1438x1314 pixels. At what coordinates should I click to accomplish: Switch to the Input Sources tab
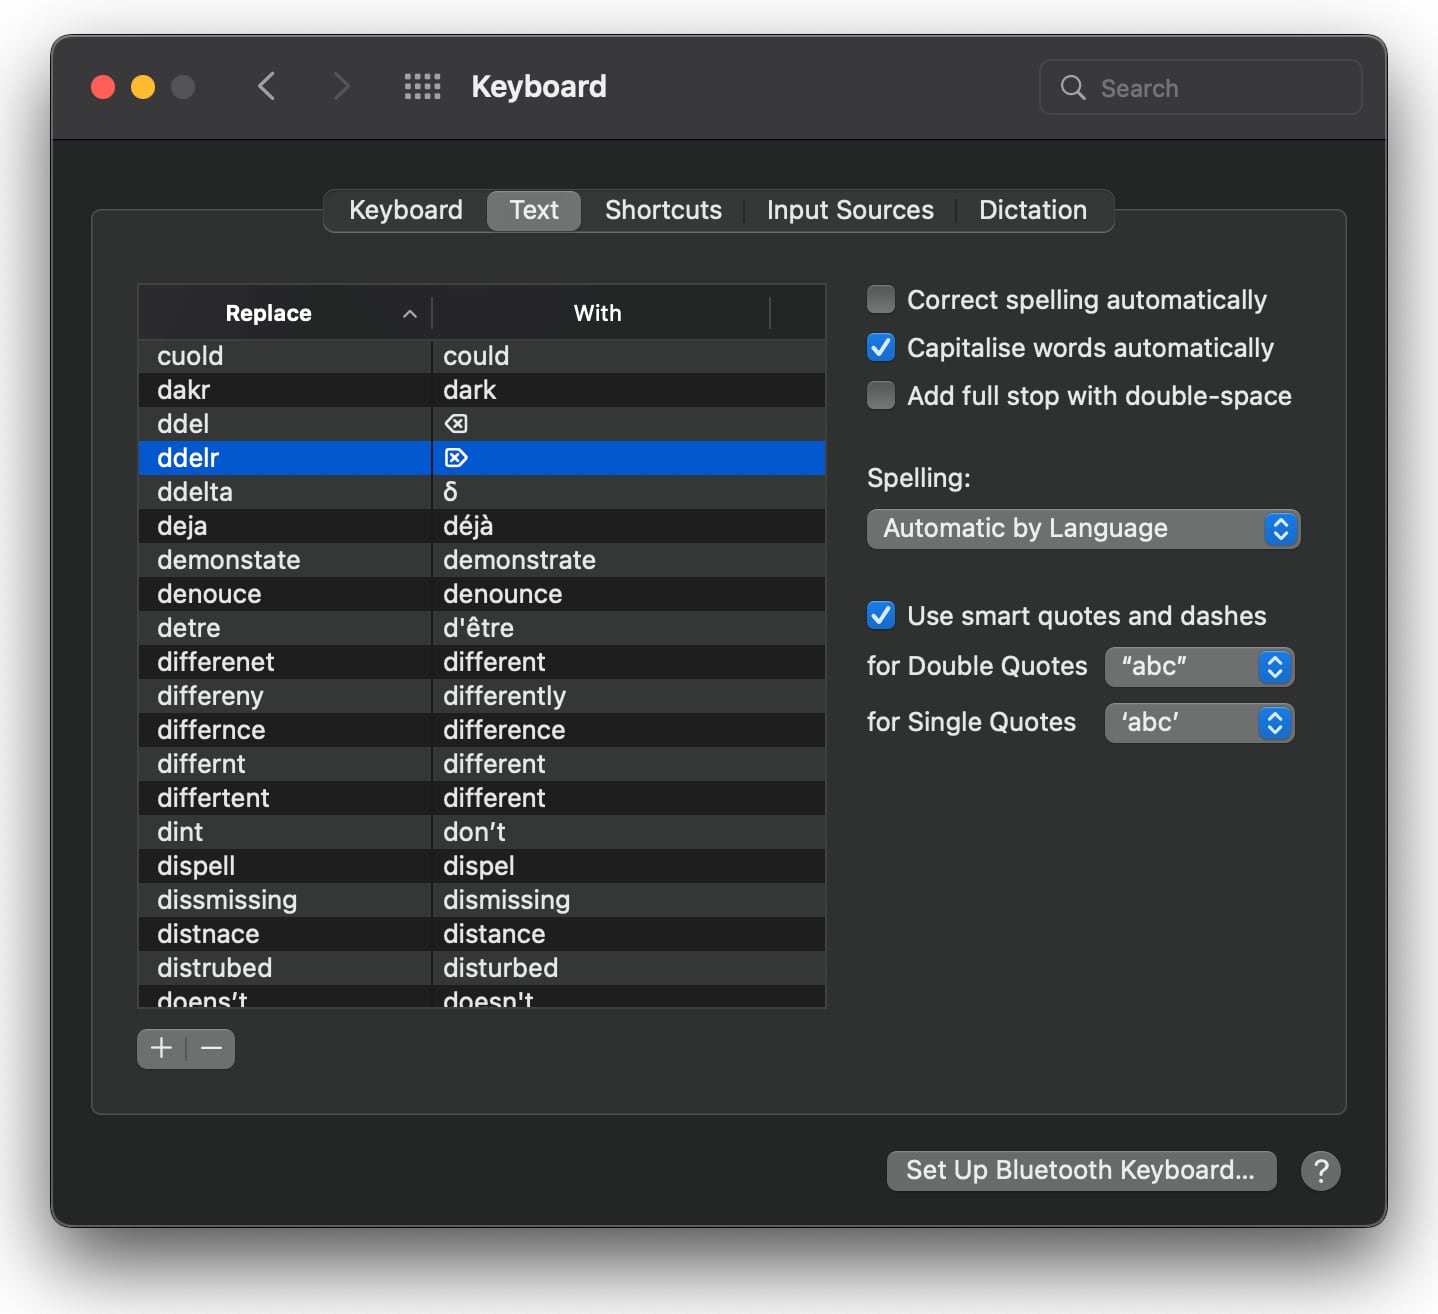tap(850, 210)
